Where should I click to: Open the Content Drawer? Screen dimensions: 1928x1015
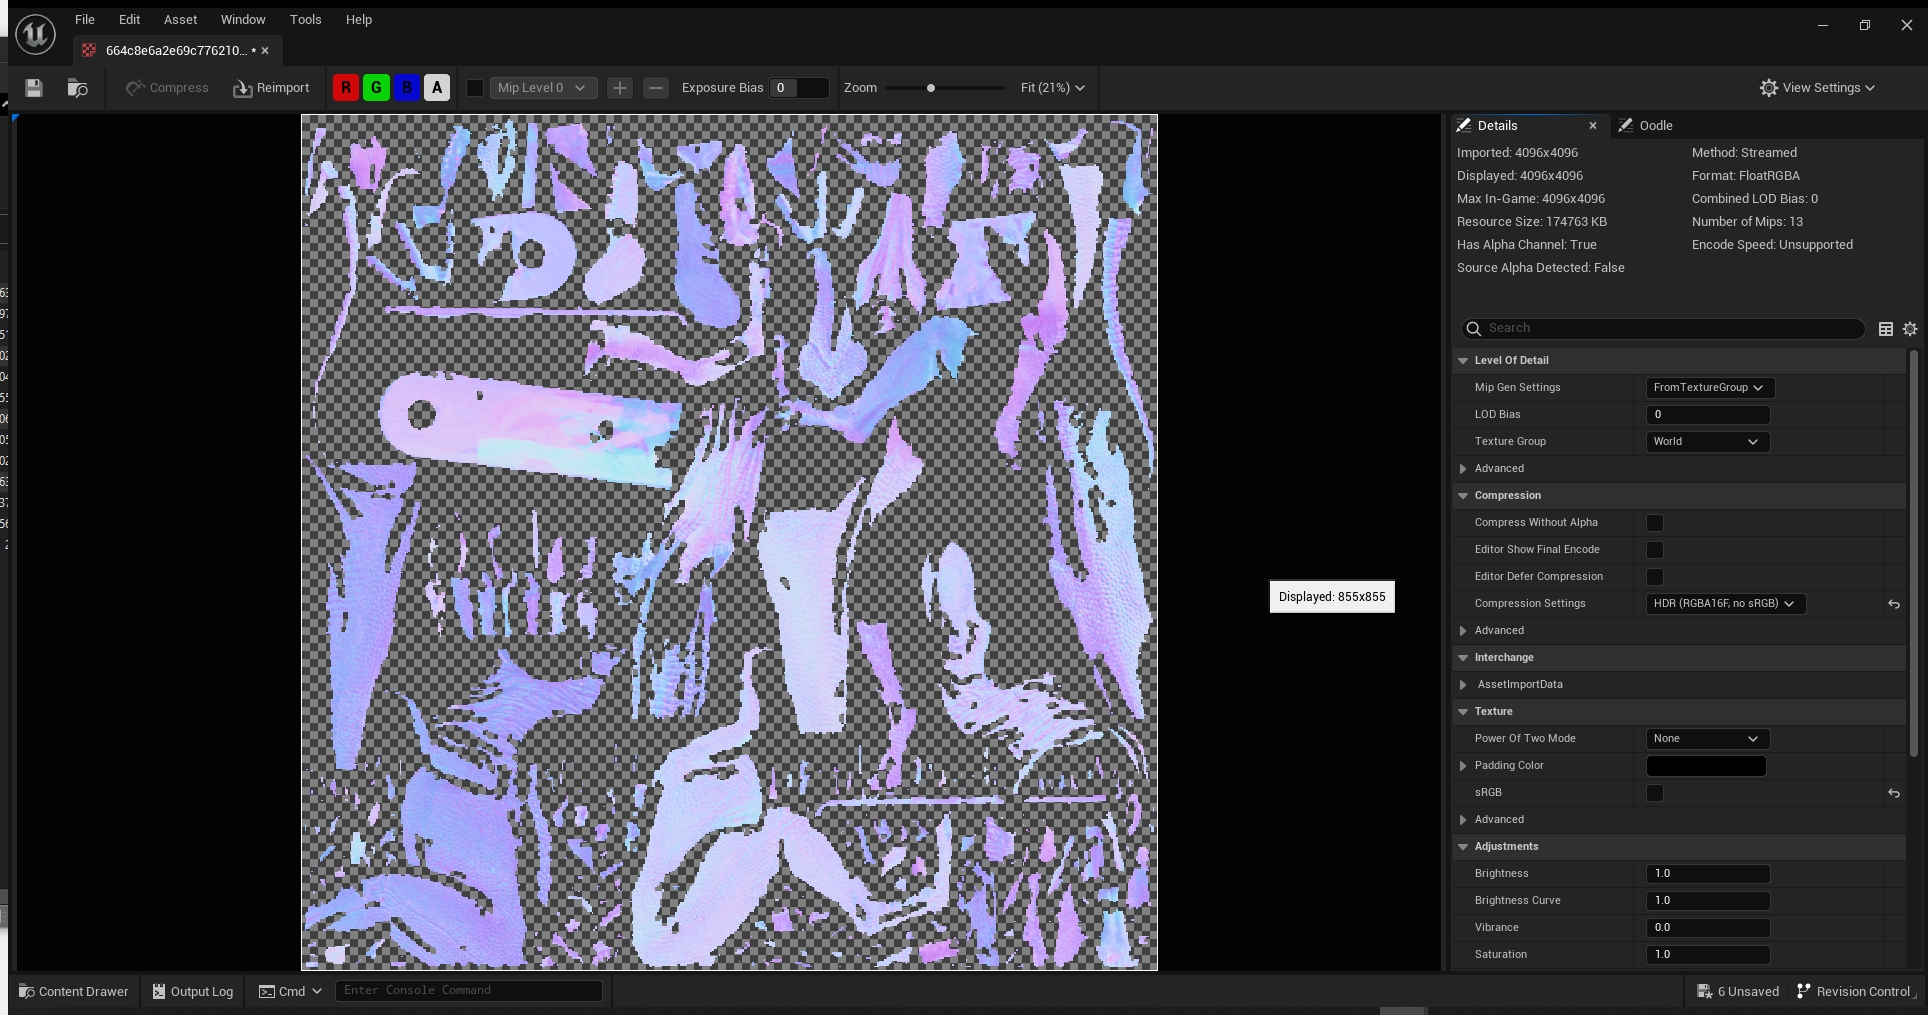click(x=74, y=992)
